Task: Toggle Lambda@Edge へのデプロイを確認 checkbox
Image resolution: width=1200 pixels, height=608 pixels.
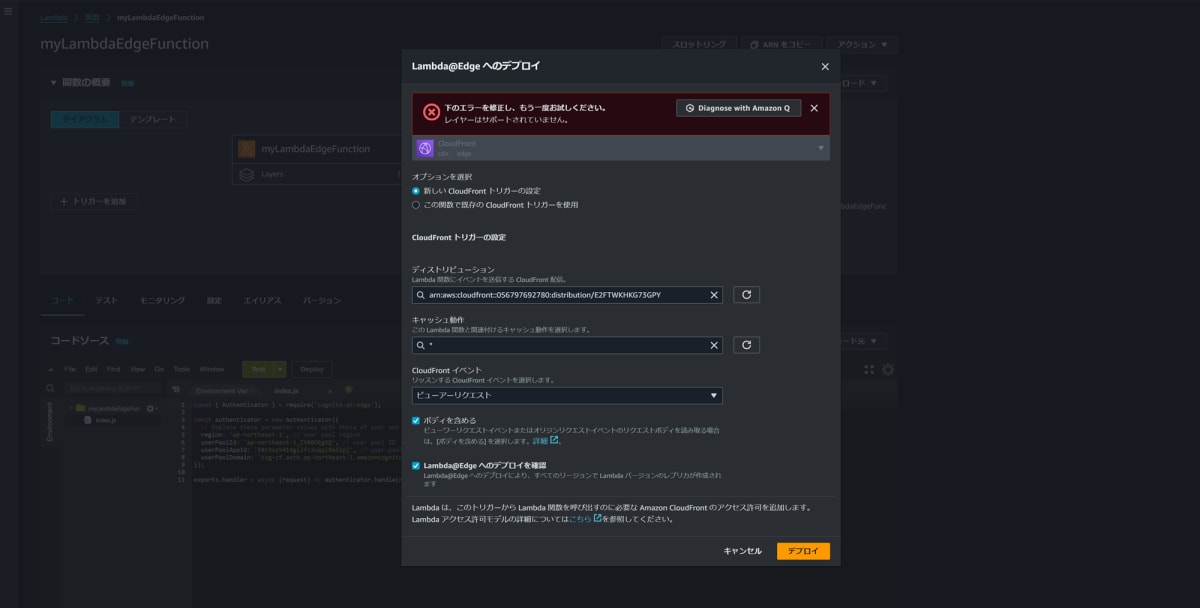Action: click(416, 465)
